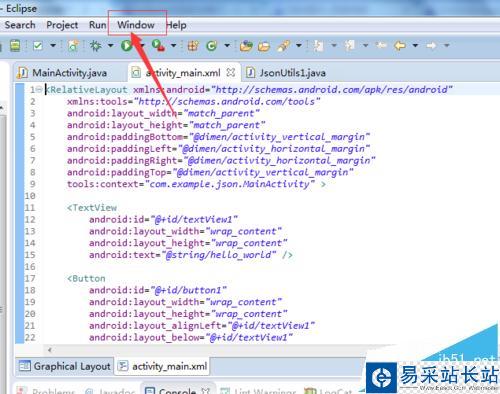Open the LogCat view tab
This screenshot has height=394, width=500.
tap(329, 390)
